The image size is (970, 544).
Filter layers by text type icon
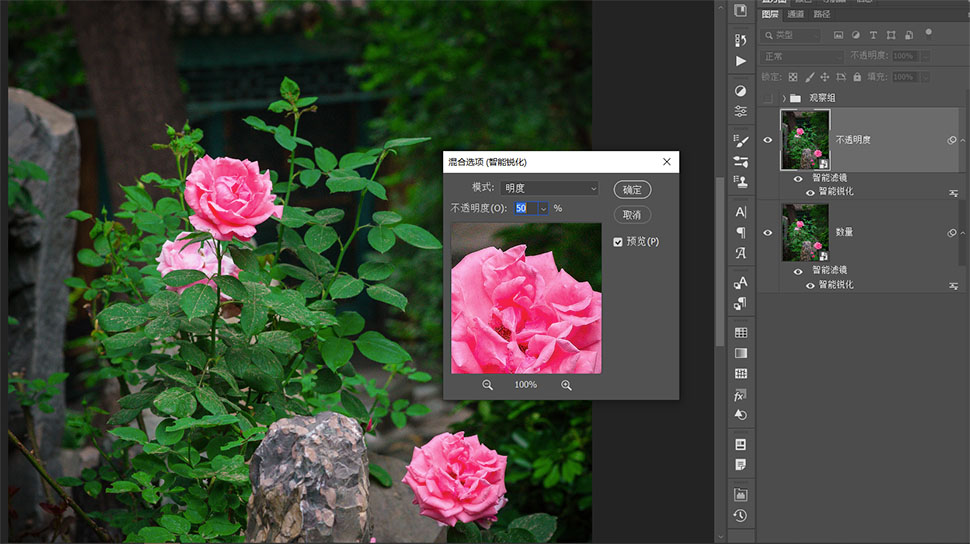click(x=873, y=35)
